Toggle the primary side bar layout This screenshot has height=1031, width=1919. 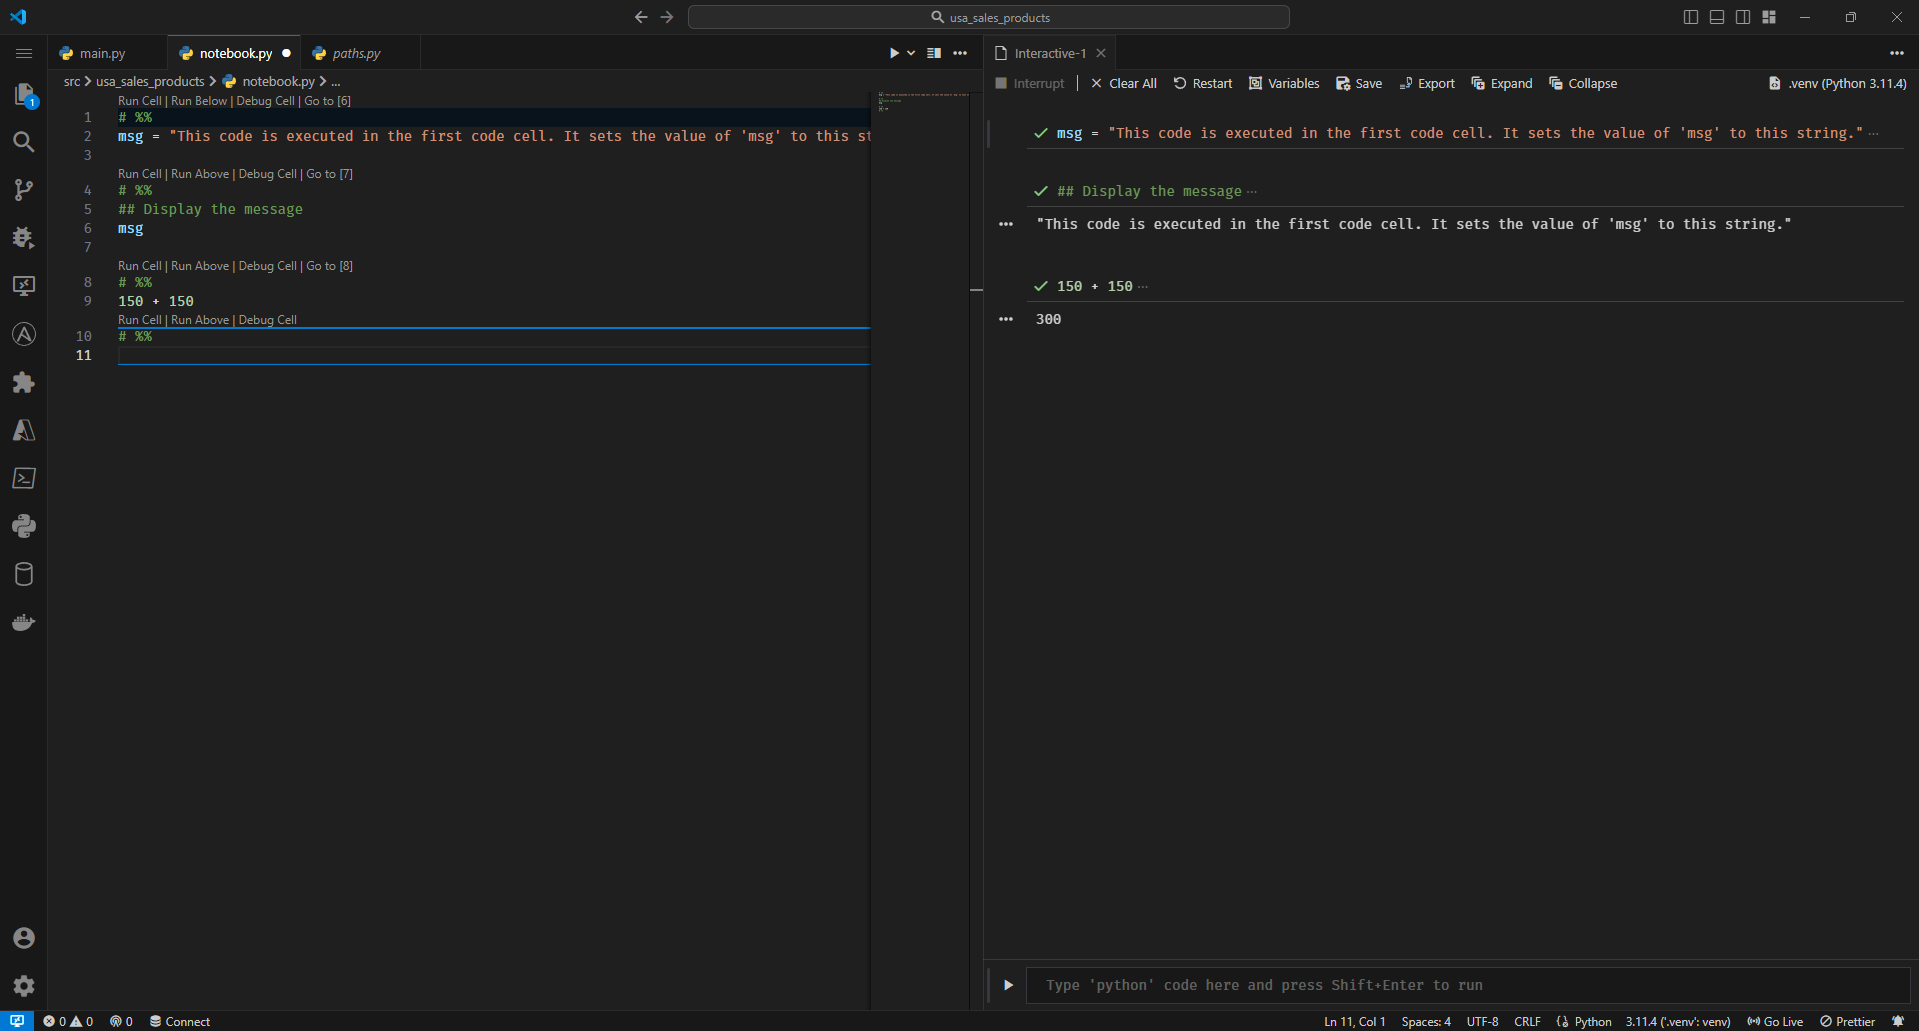[x=1691, y=17]
